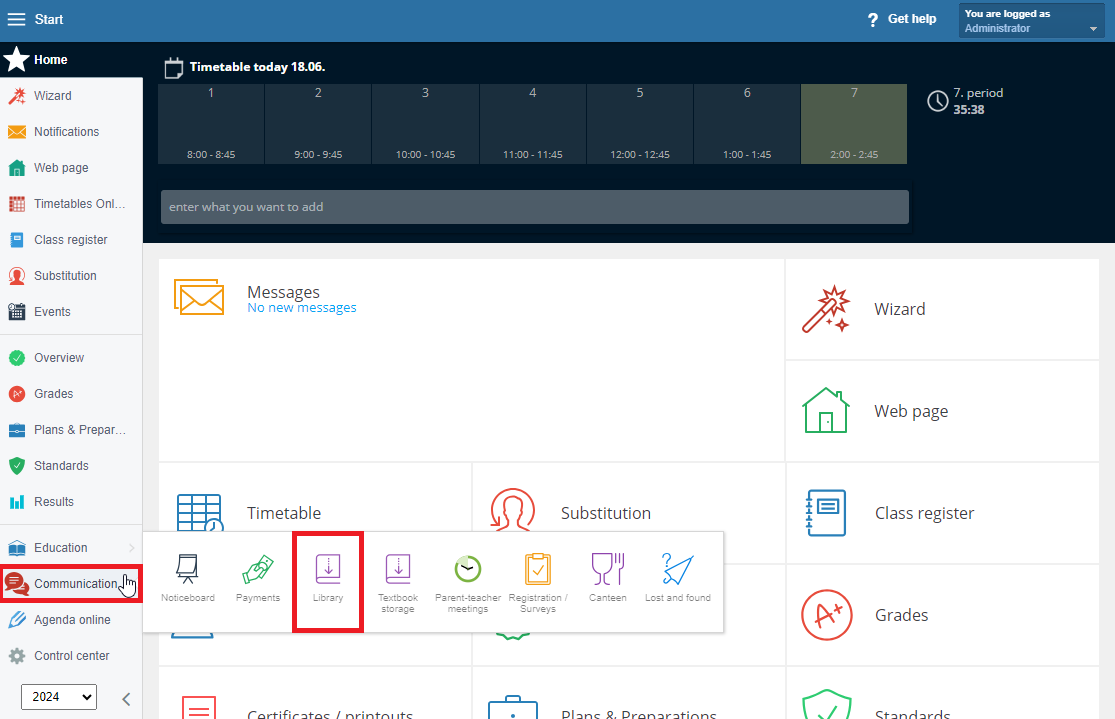The height and width of the screenshot is (719, 1115).
Task: Open Payments in the Communication popup
Action: tap(257, 578)
